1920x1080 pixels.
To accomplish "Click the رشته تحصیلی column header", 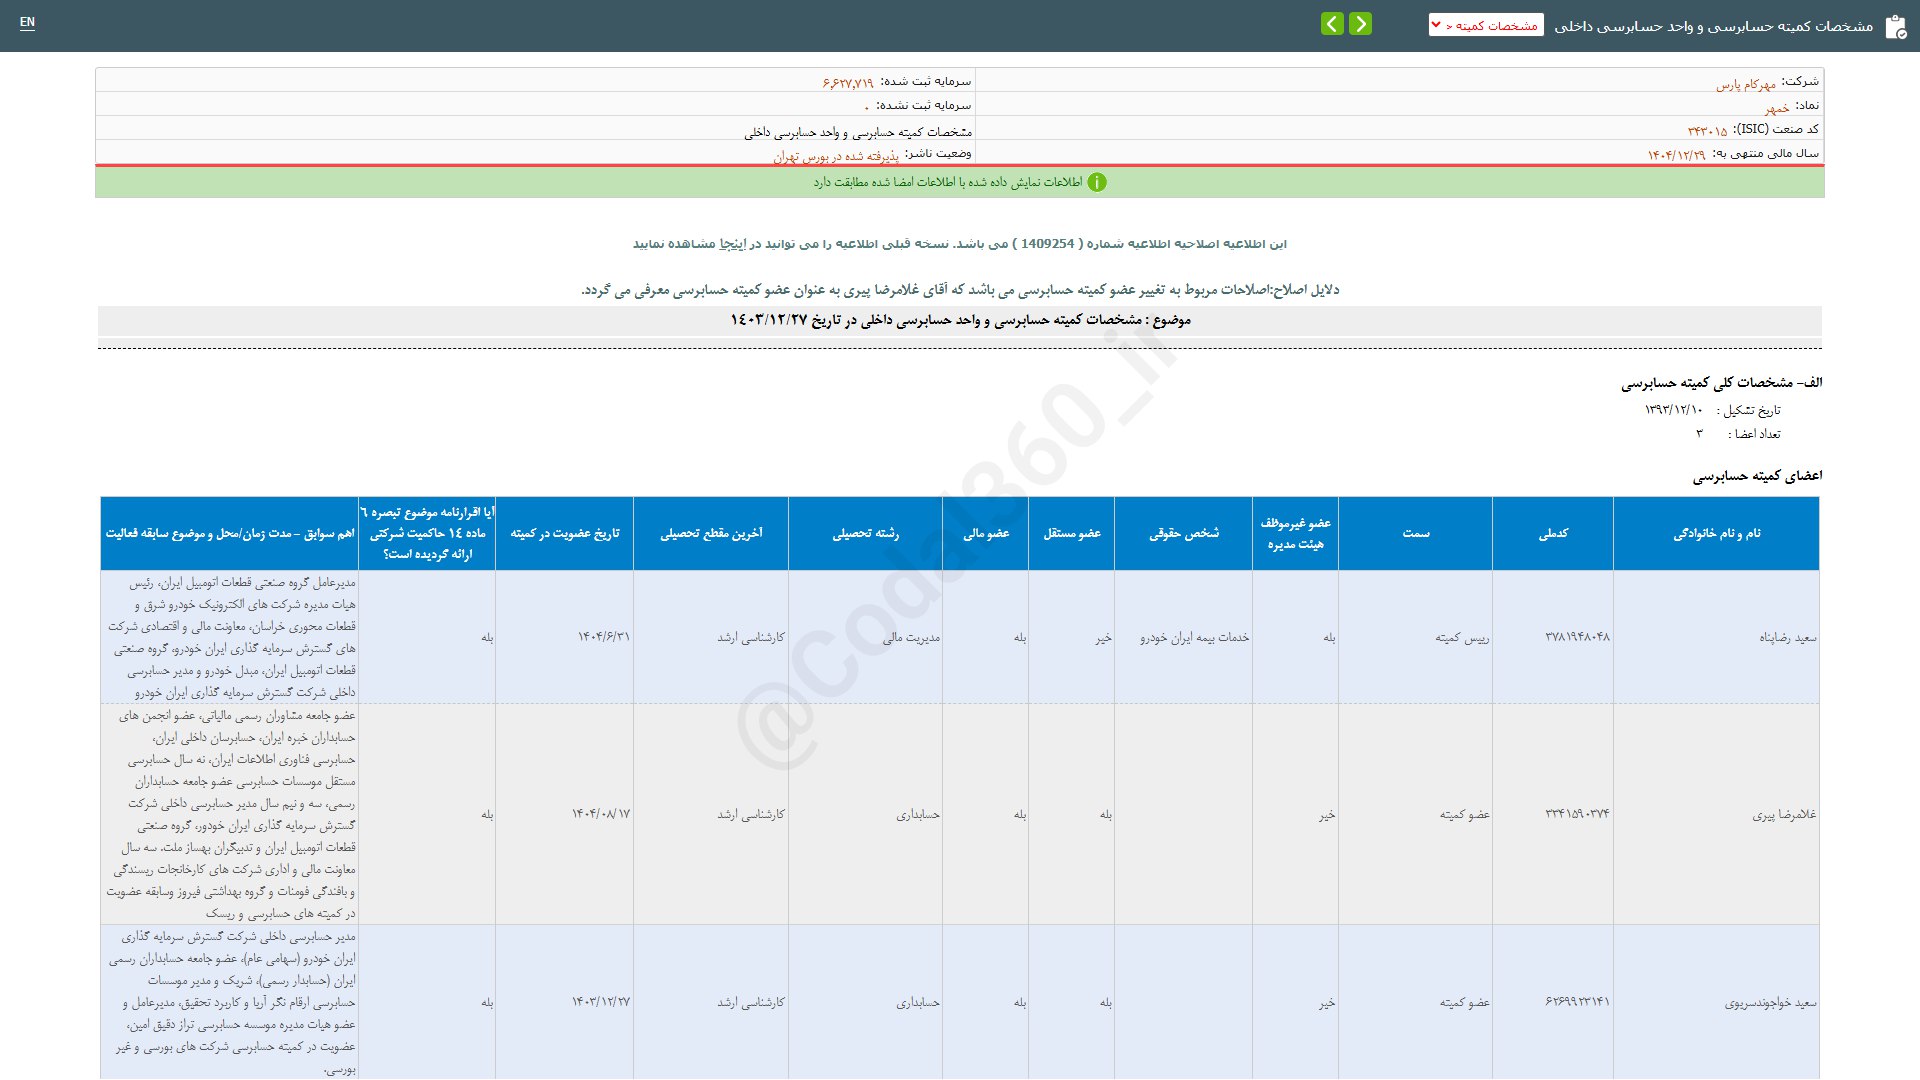I will (x=866, y=533).
